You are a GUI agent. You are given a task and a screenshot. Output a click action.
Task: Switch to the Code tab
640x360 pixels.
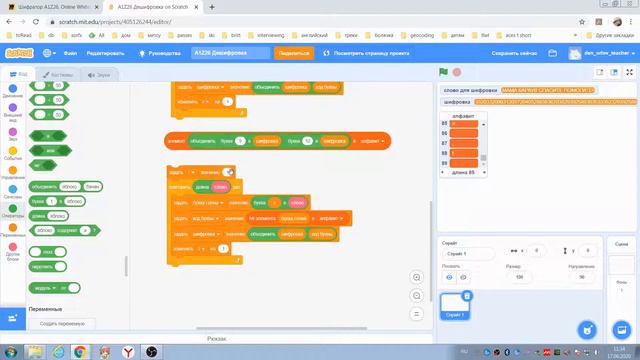(18, 74)
